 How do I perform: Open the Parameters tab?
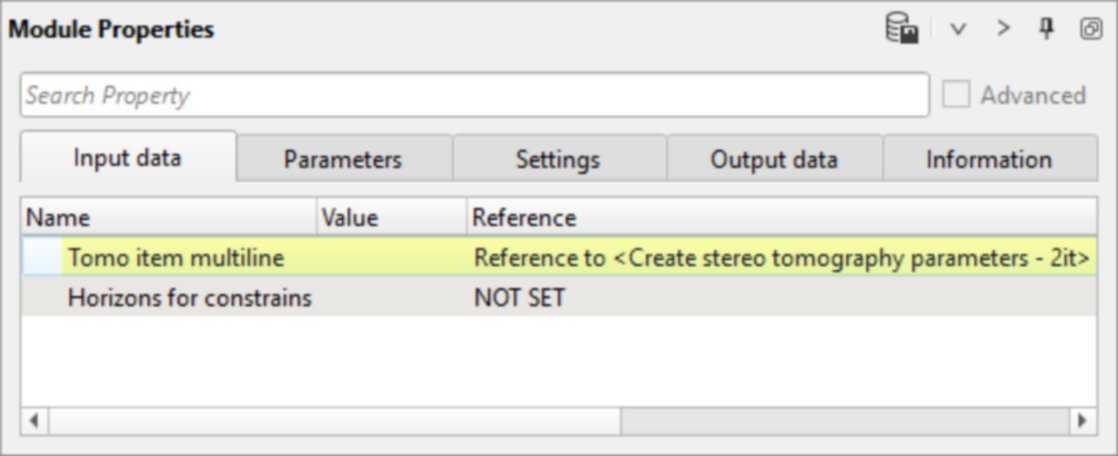[x=343, y=159]
